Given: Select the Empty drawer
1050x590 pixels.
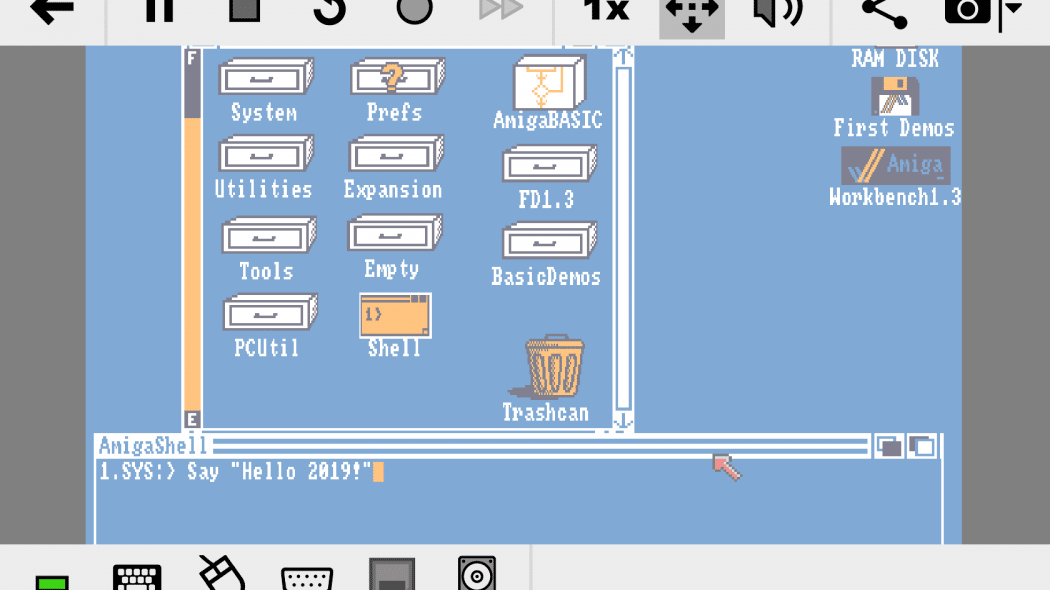Looking at the screenshot, I should 394,232.
